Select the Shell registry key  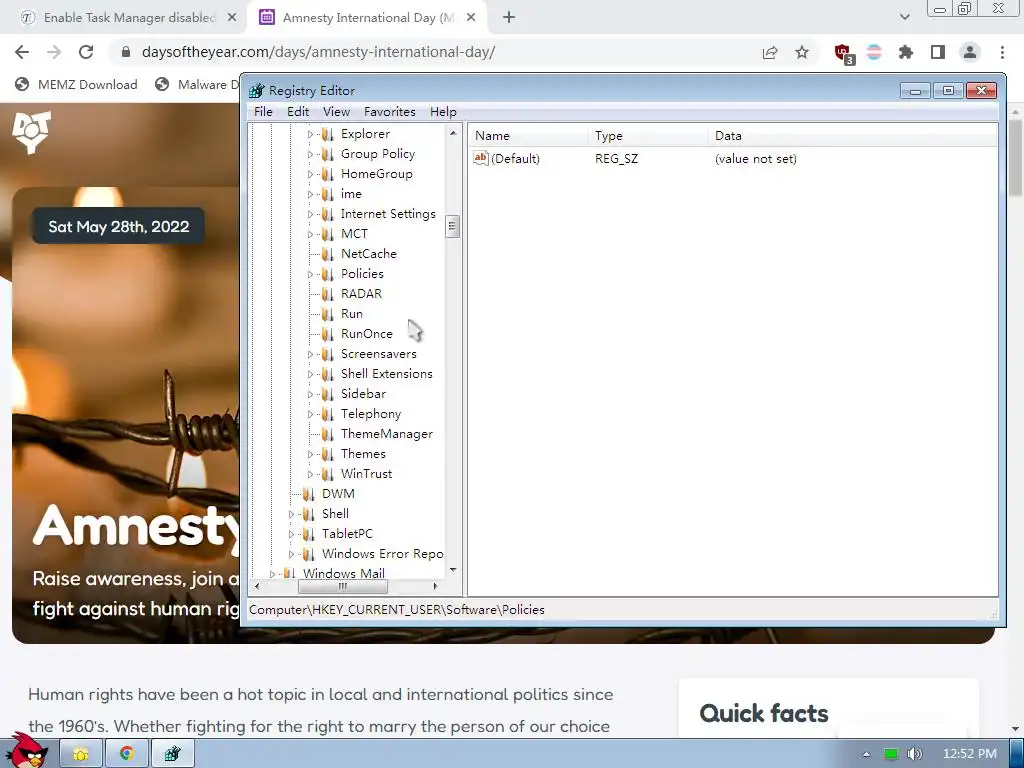(x=335, y=514)
